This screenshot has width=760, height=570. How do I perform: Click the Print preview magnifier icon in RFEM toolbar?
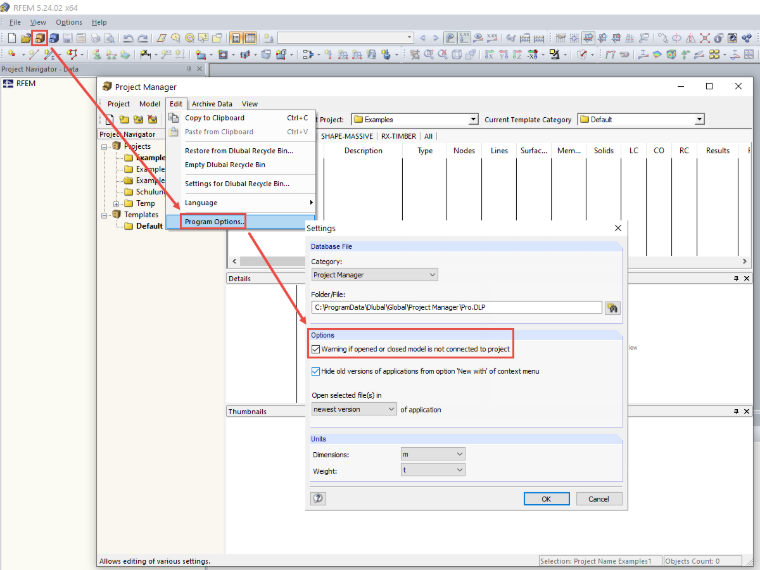click(x=110, y=38)
